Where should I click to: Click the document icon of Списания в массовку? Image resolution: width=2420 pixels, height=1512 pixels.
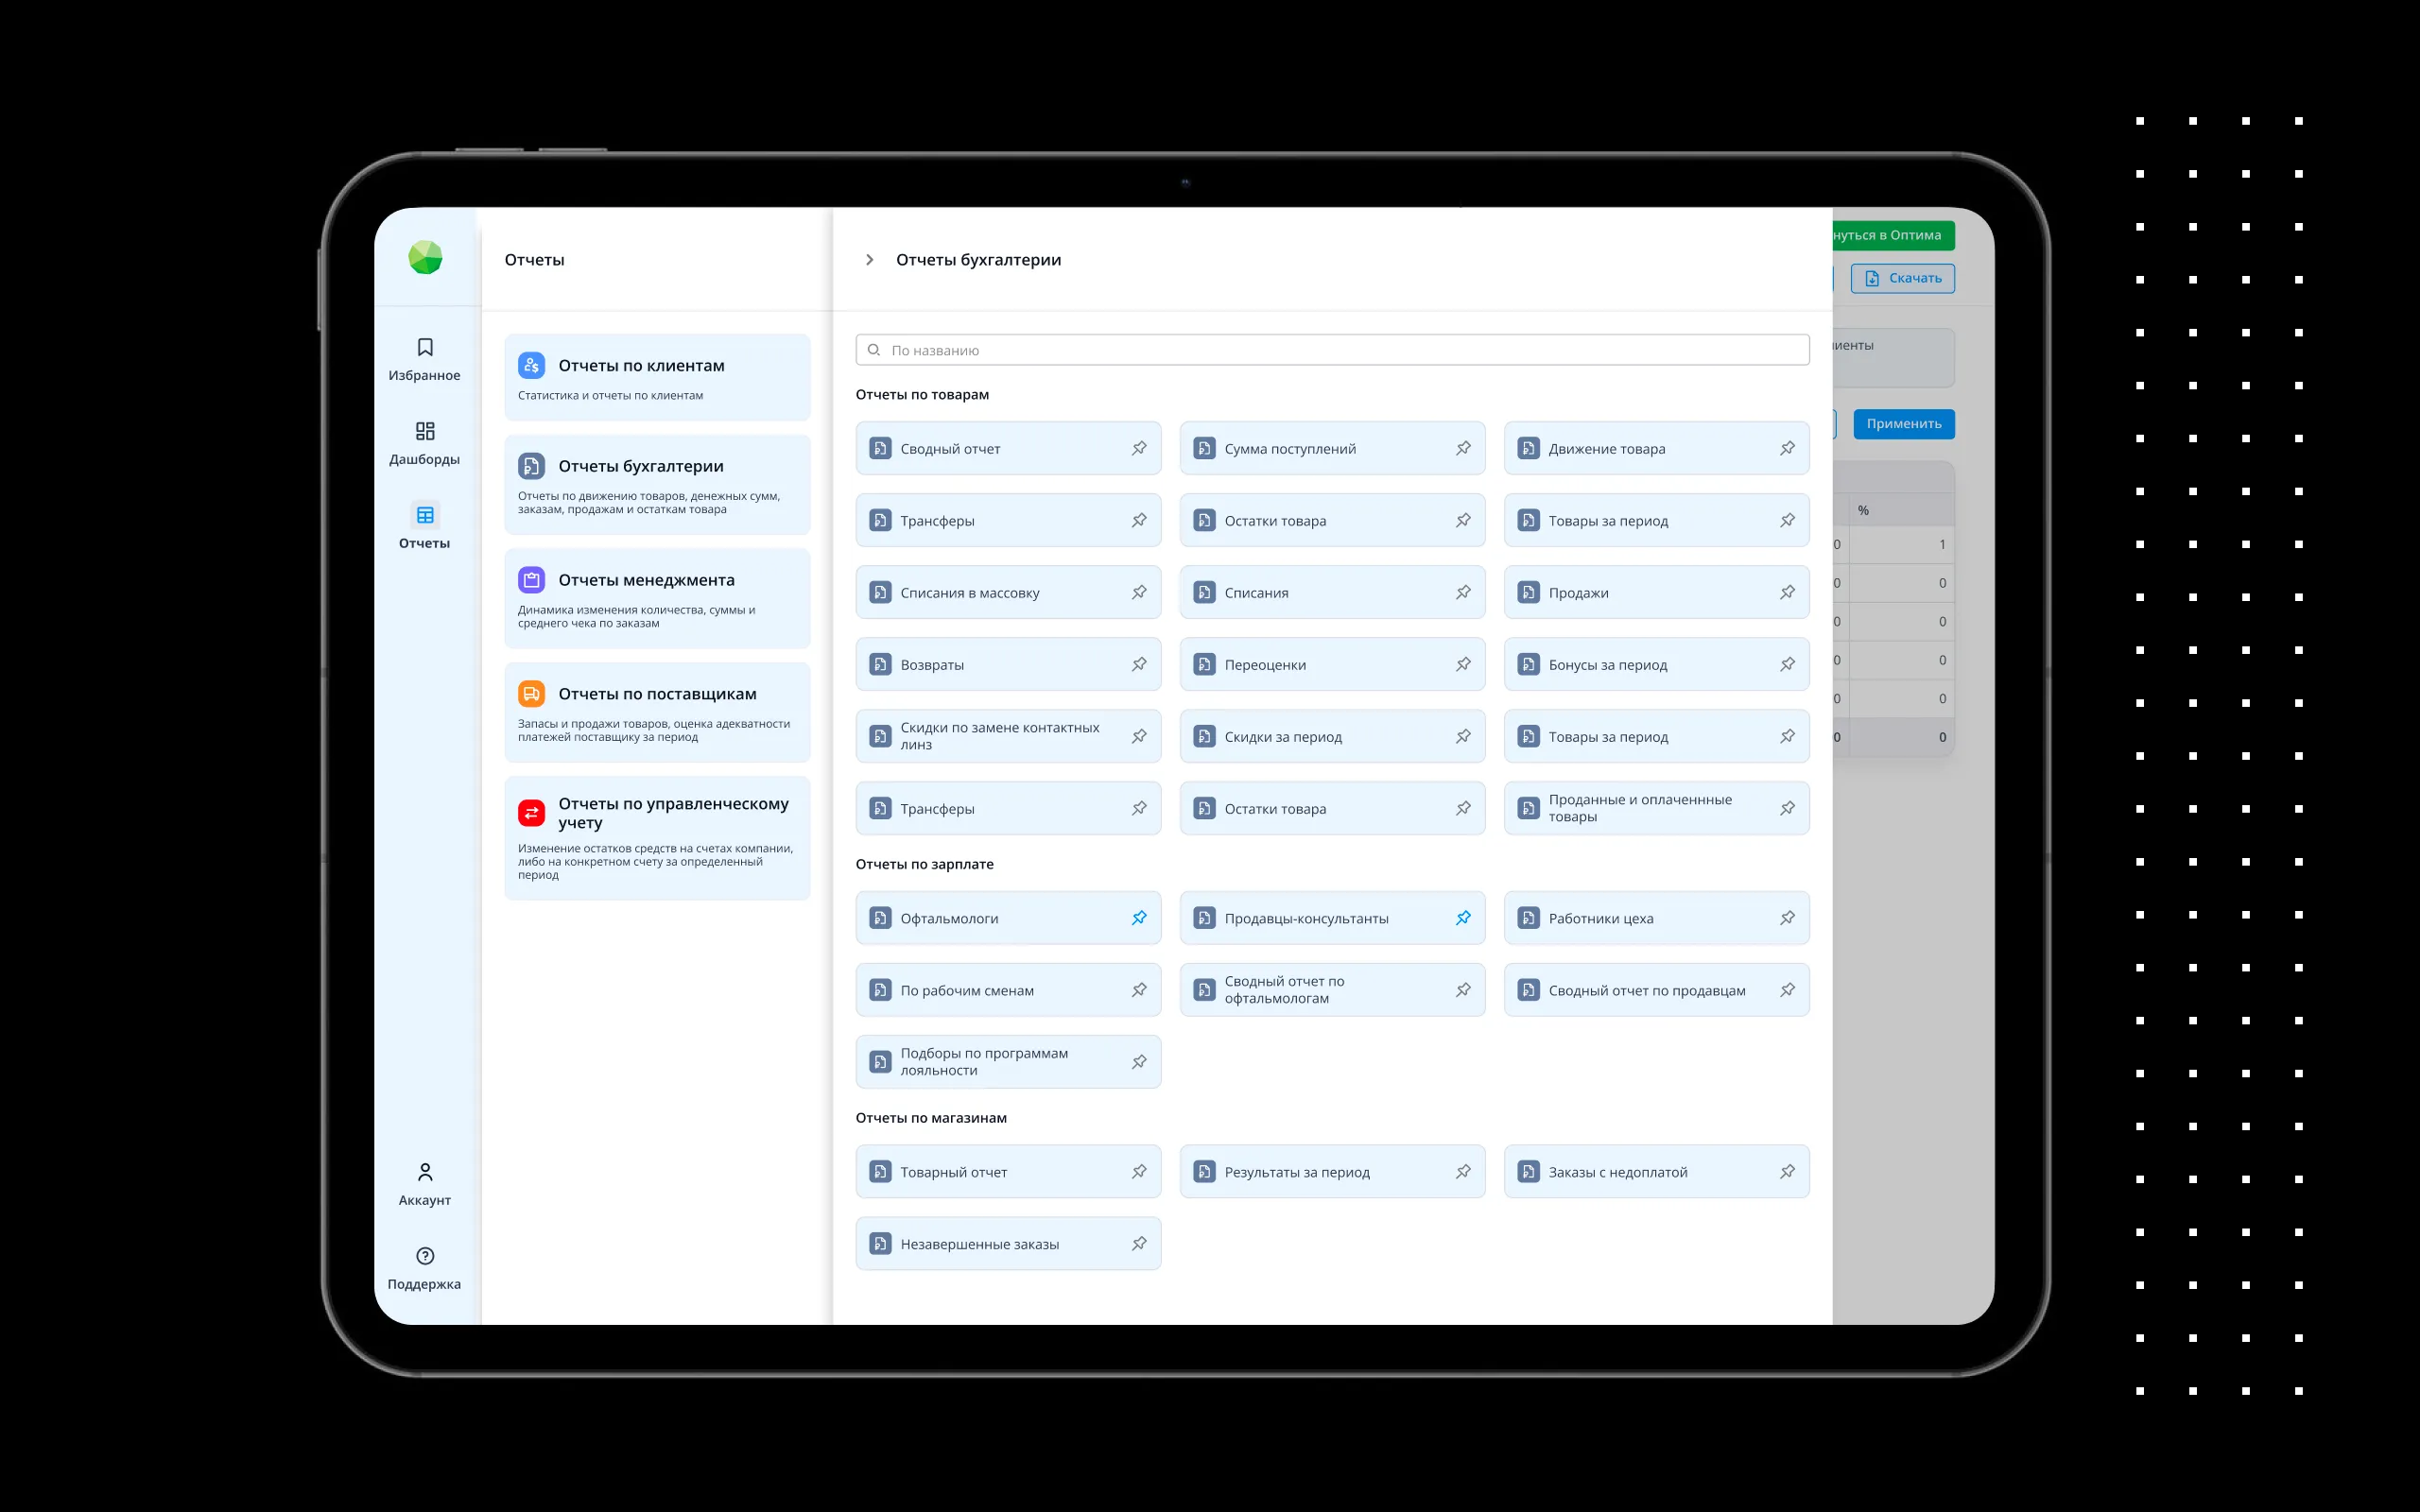click(880, 592)
